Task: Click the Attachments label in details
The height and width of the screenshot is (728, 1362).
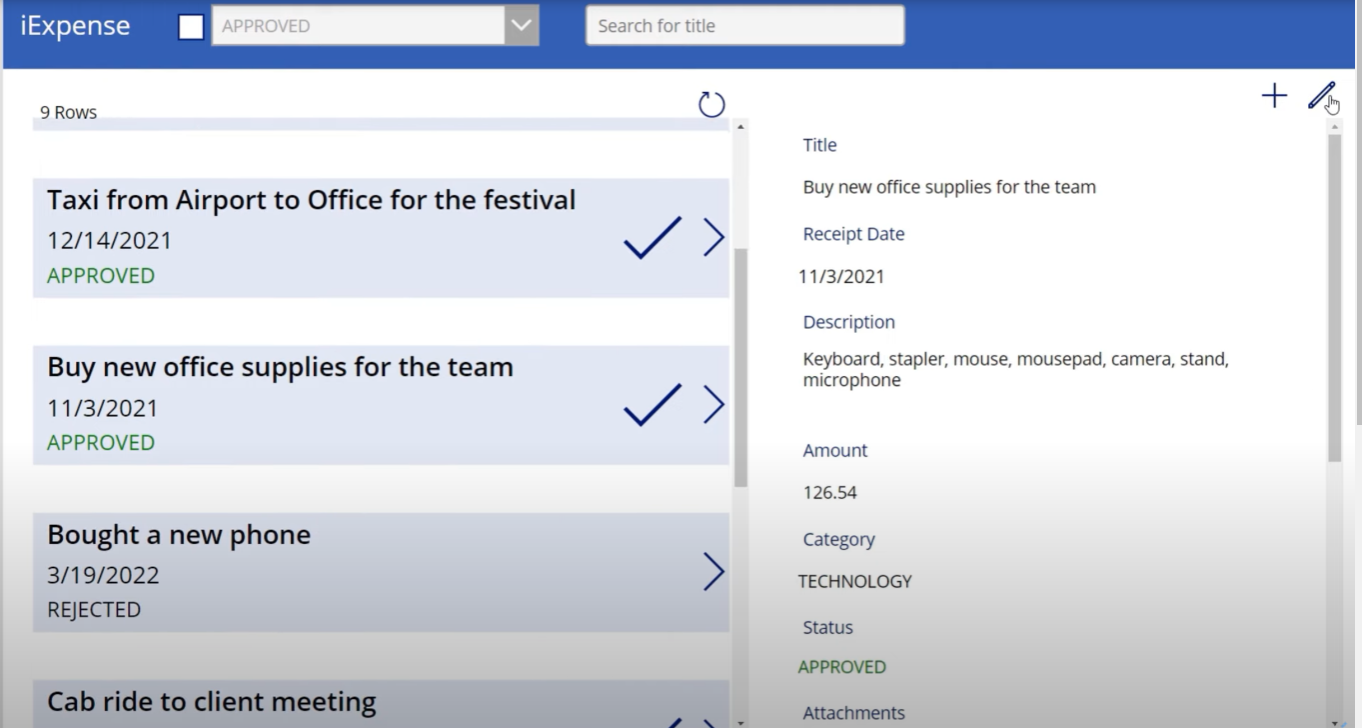Action: tap(854, 713)
